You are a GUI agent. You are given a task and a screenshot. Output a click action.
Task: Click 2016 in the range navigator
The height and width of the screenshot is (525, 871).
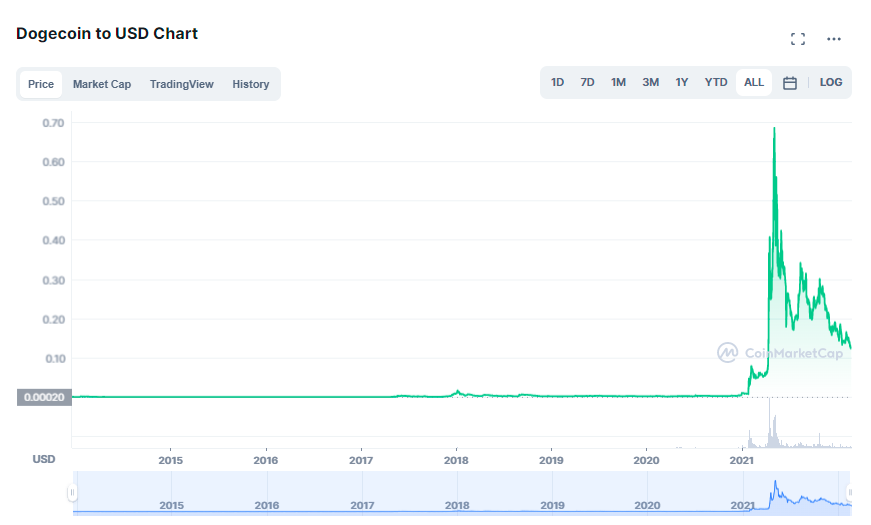(x=267, y=505)
